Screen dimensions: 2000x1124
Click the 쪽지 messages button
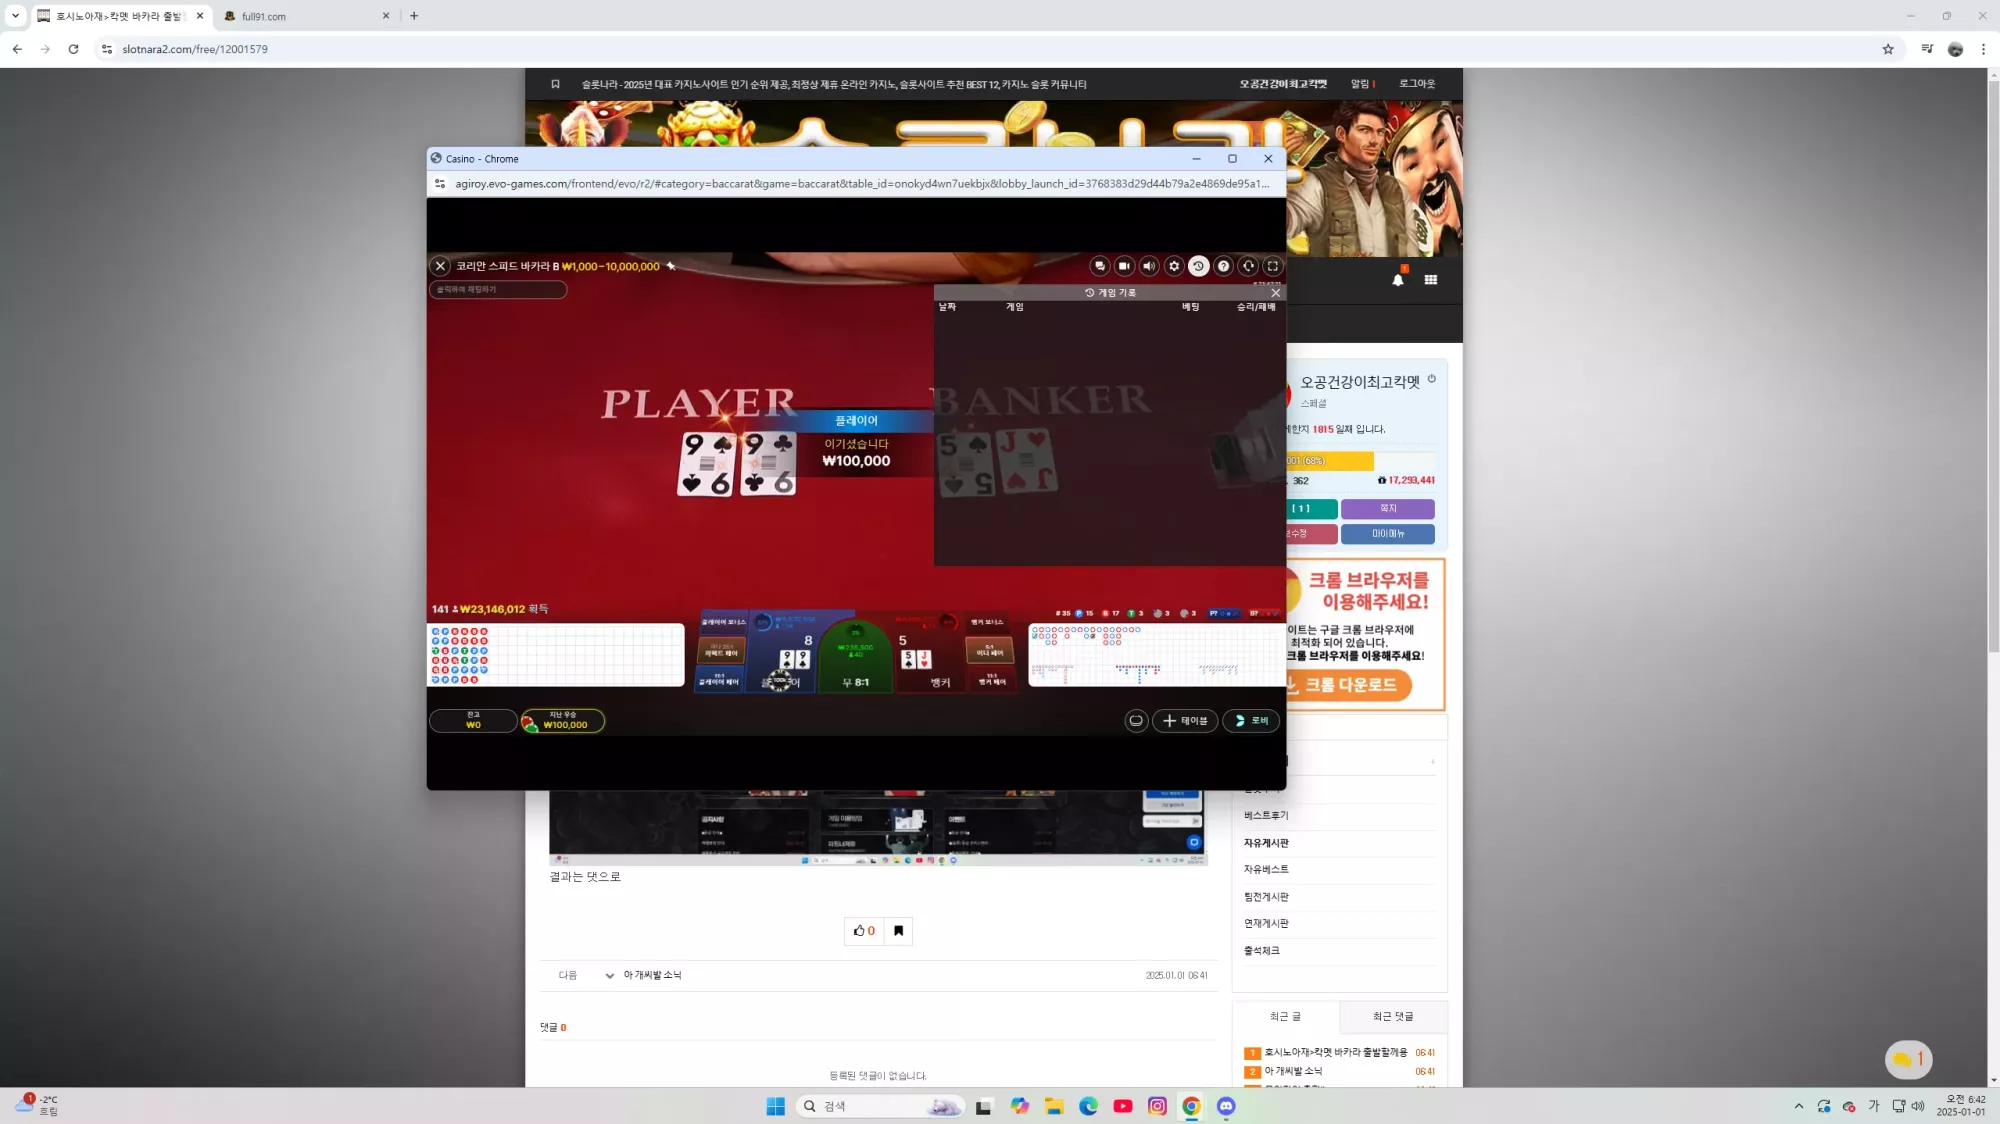point(1388,509)
